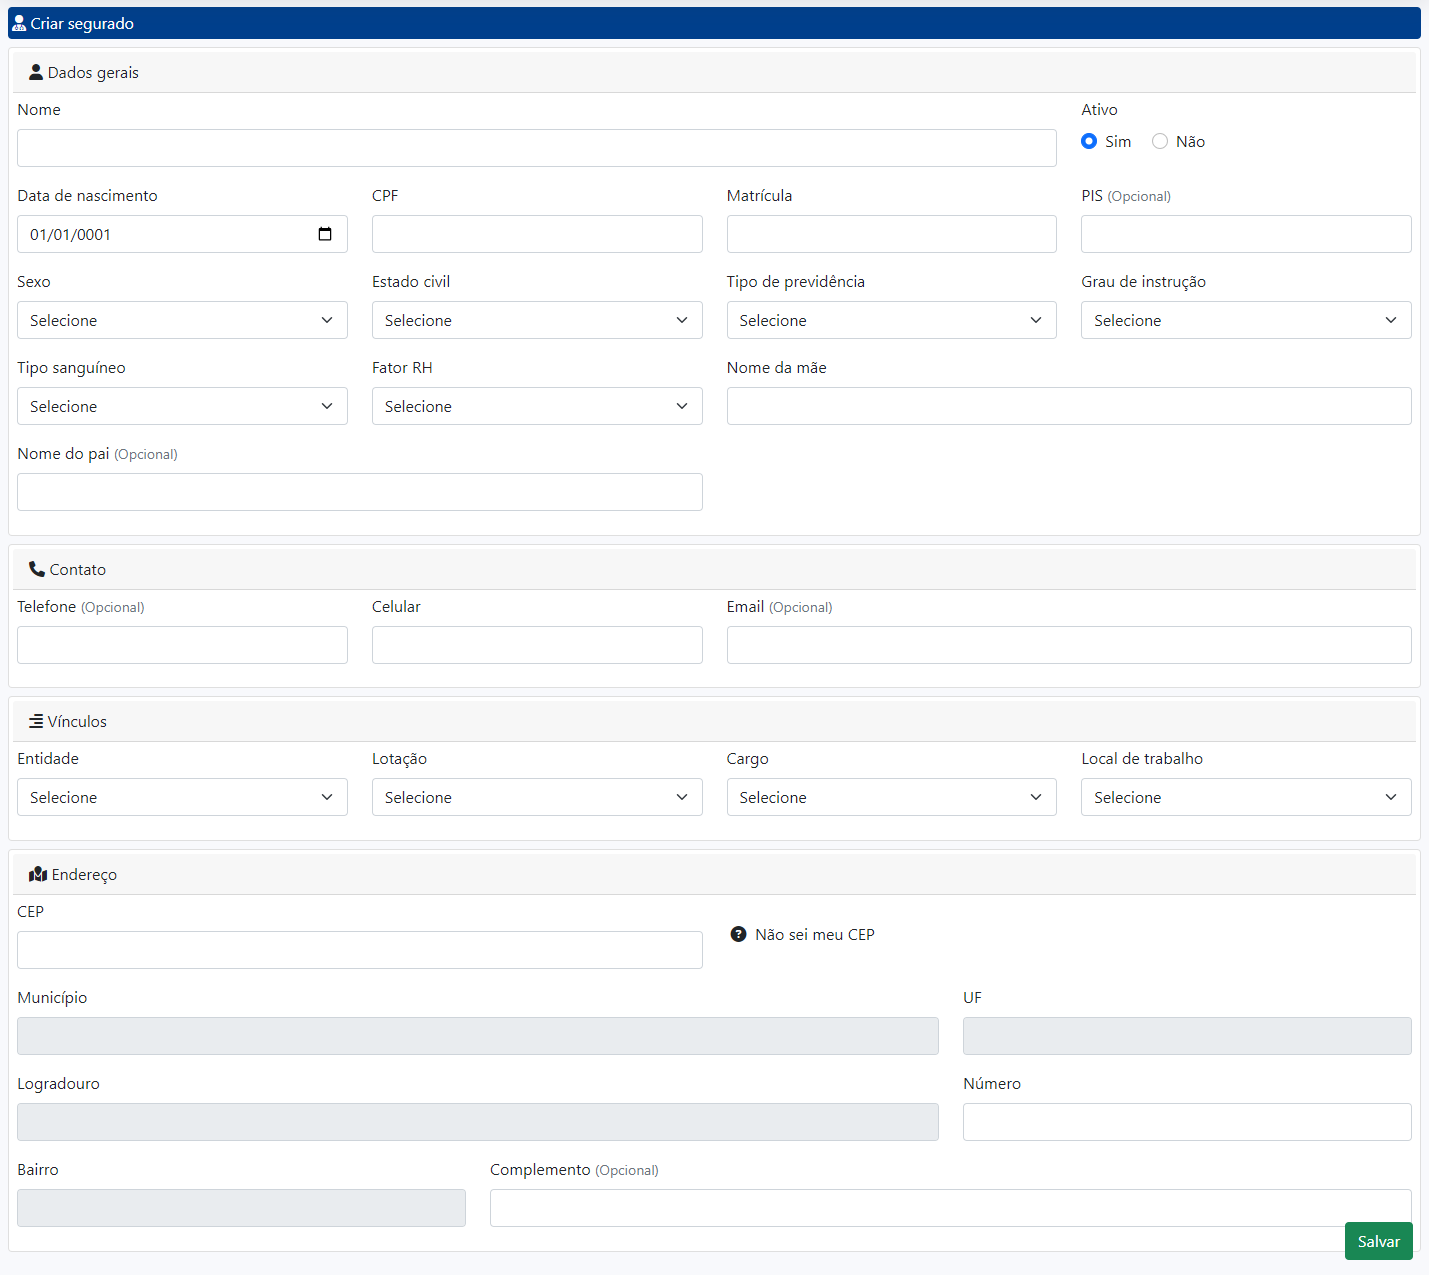Open the Tipo de previdência dropdown
The width and height of the screenshot is (1429, 1278).
pos(891,320)
